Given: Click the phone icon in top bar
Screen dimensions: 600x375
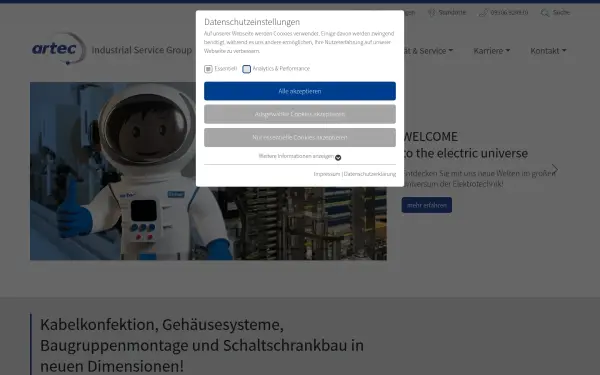Looking at the screenshot, I should click(x=483, y=13).
